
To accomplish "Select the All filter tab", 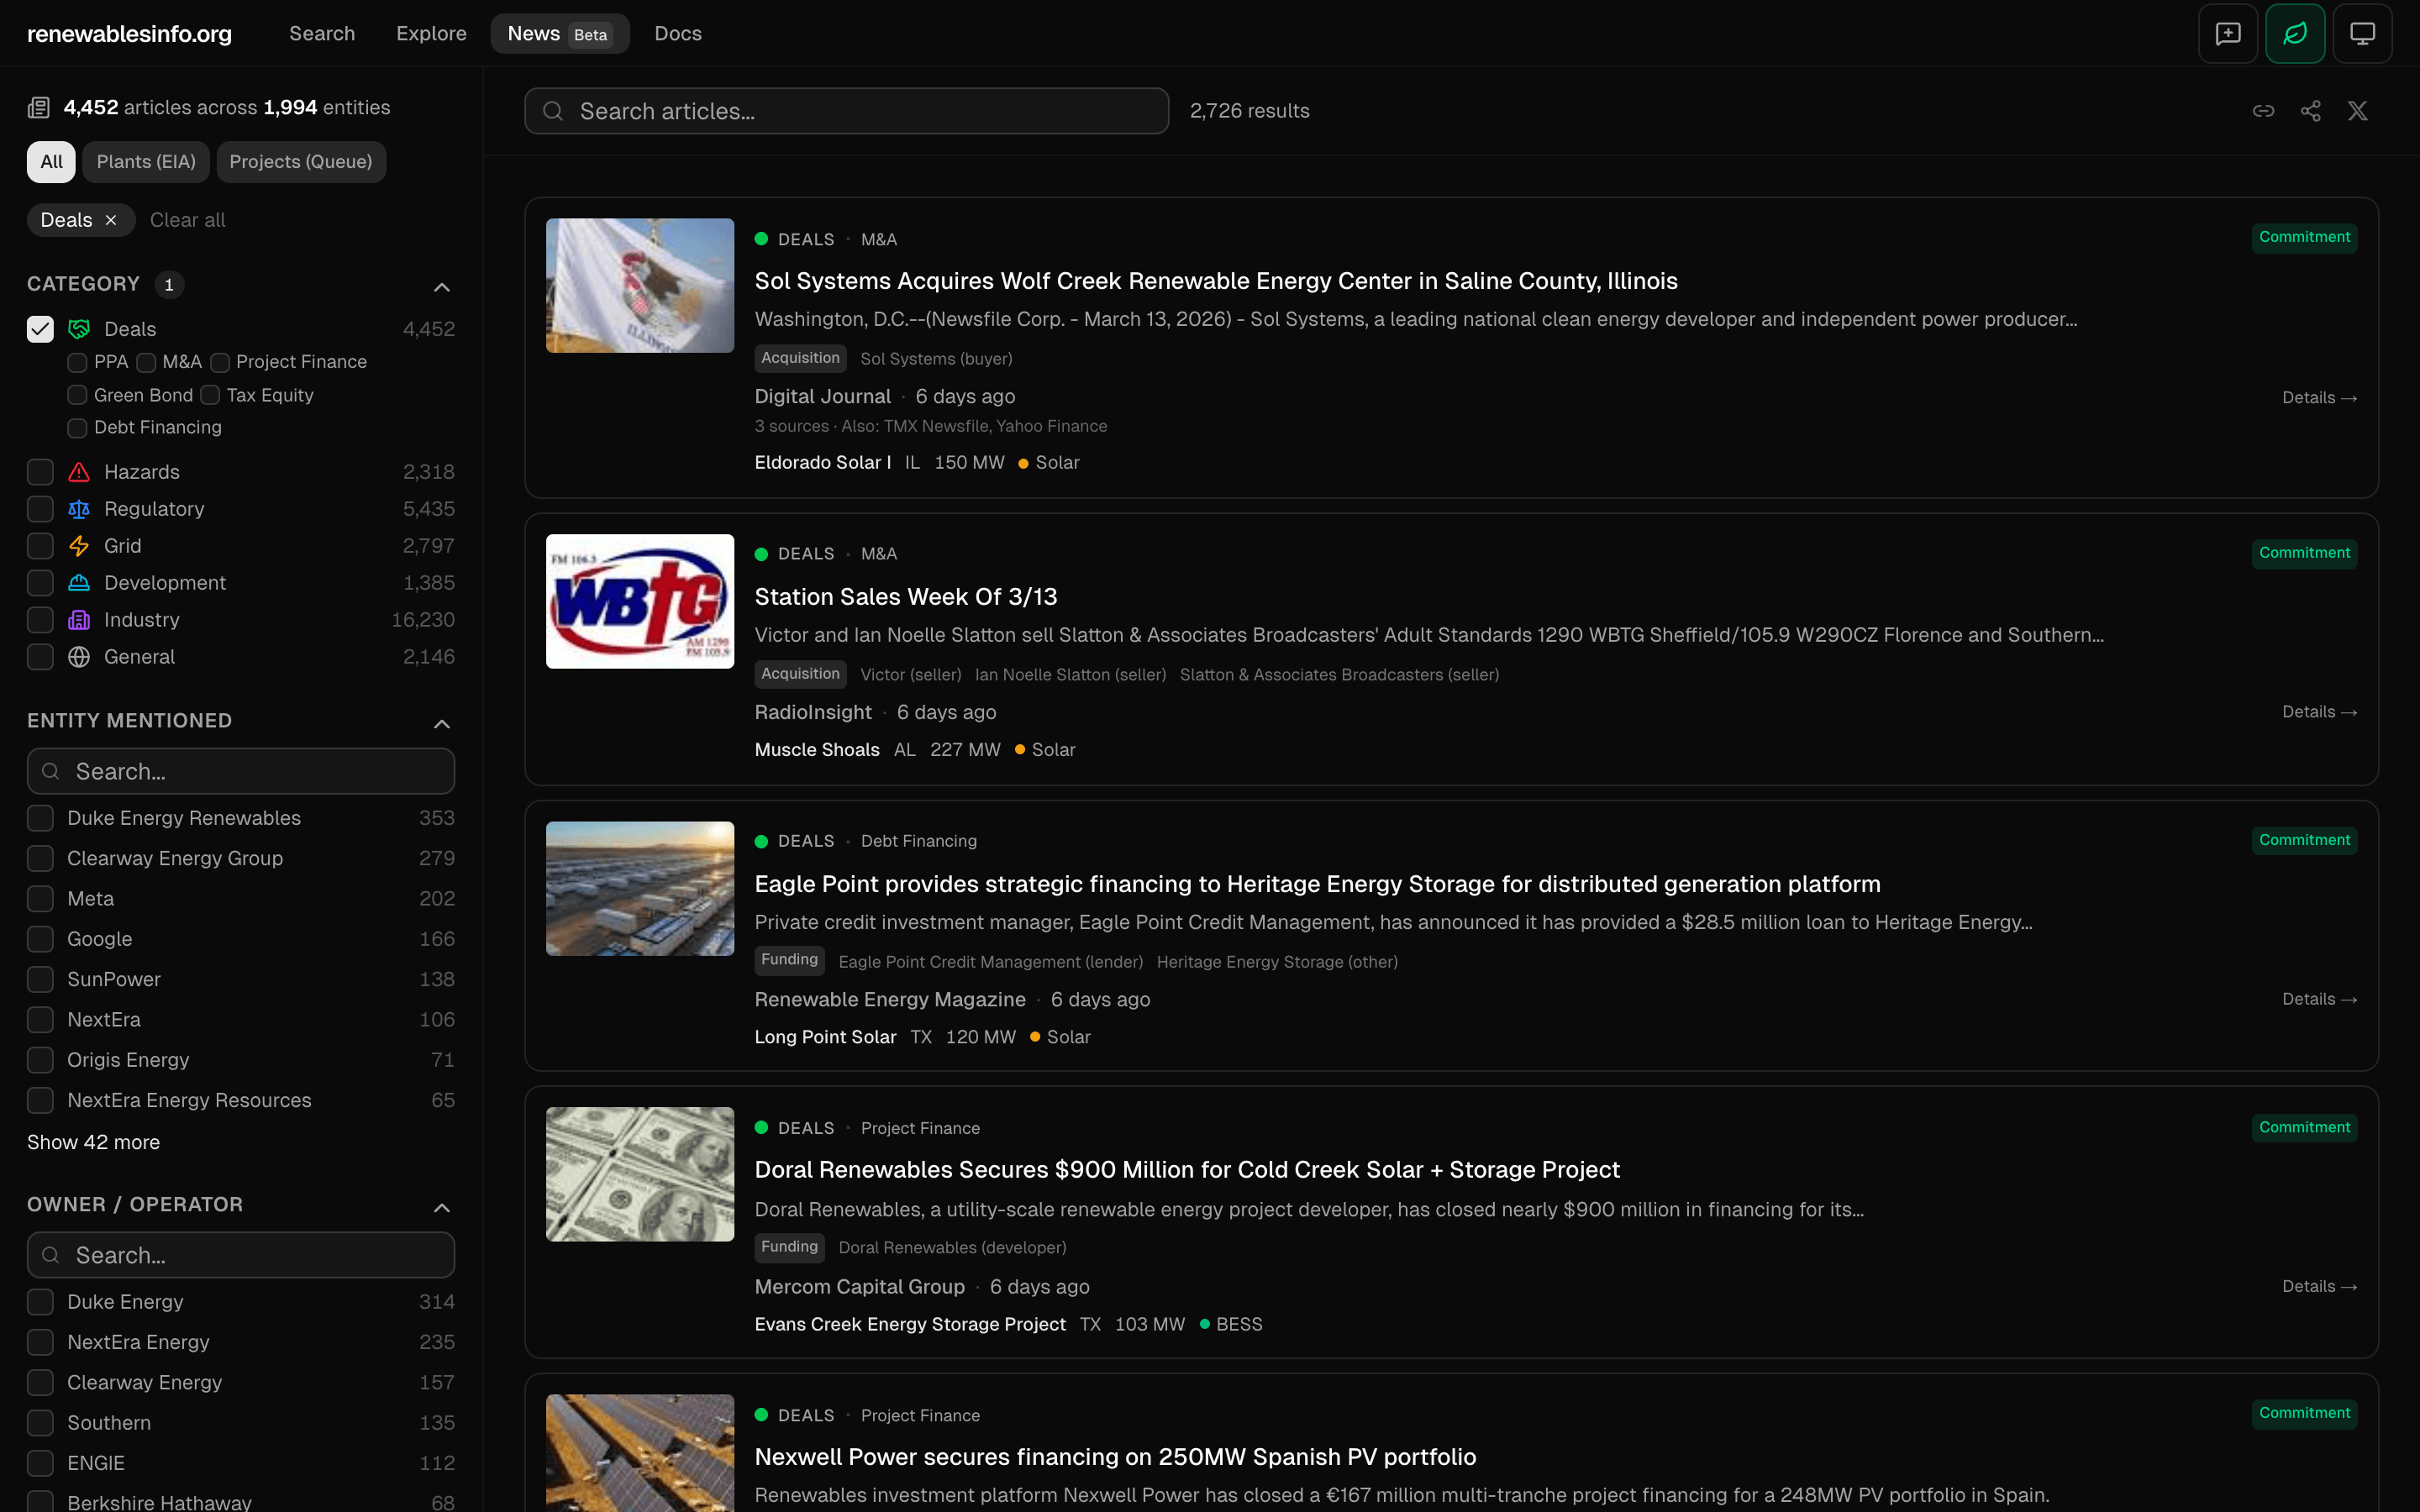I will 51,162.
